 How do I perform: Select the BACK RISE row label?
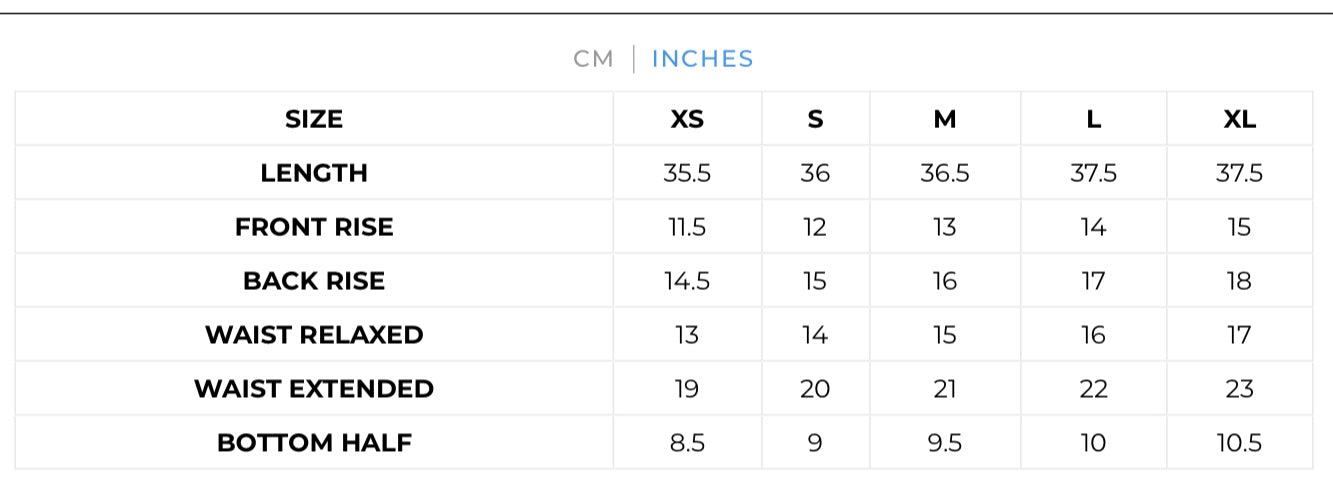[x=314, y=281]
